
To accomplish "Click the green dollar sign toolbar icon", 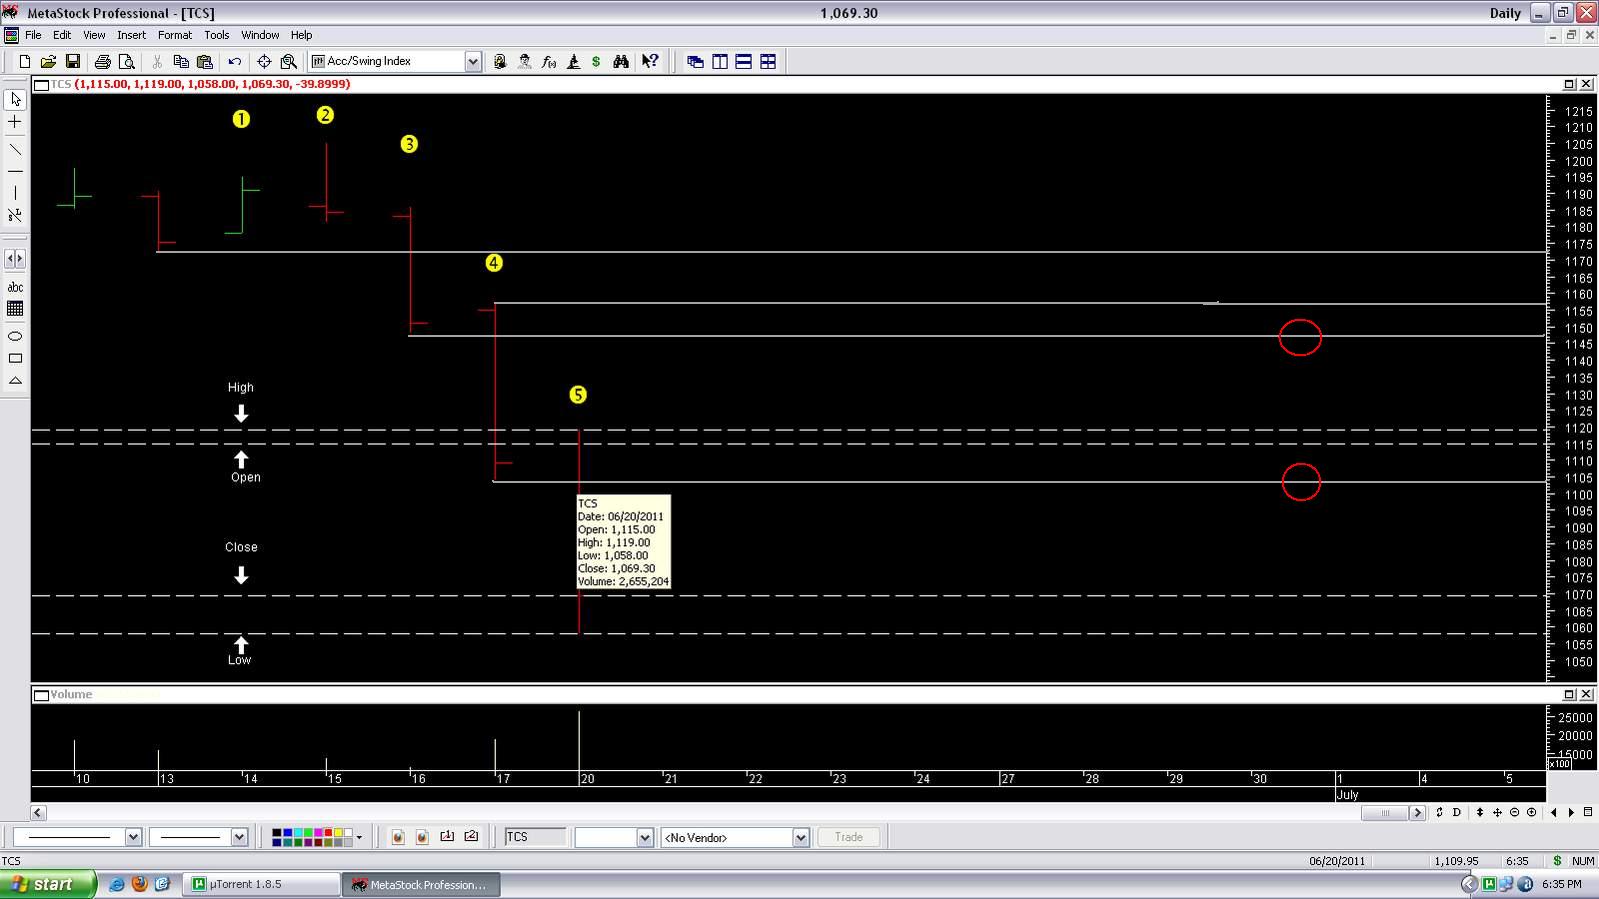I will tap(596, 62).
